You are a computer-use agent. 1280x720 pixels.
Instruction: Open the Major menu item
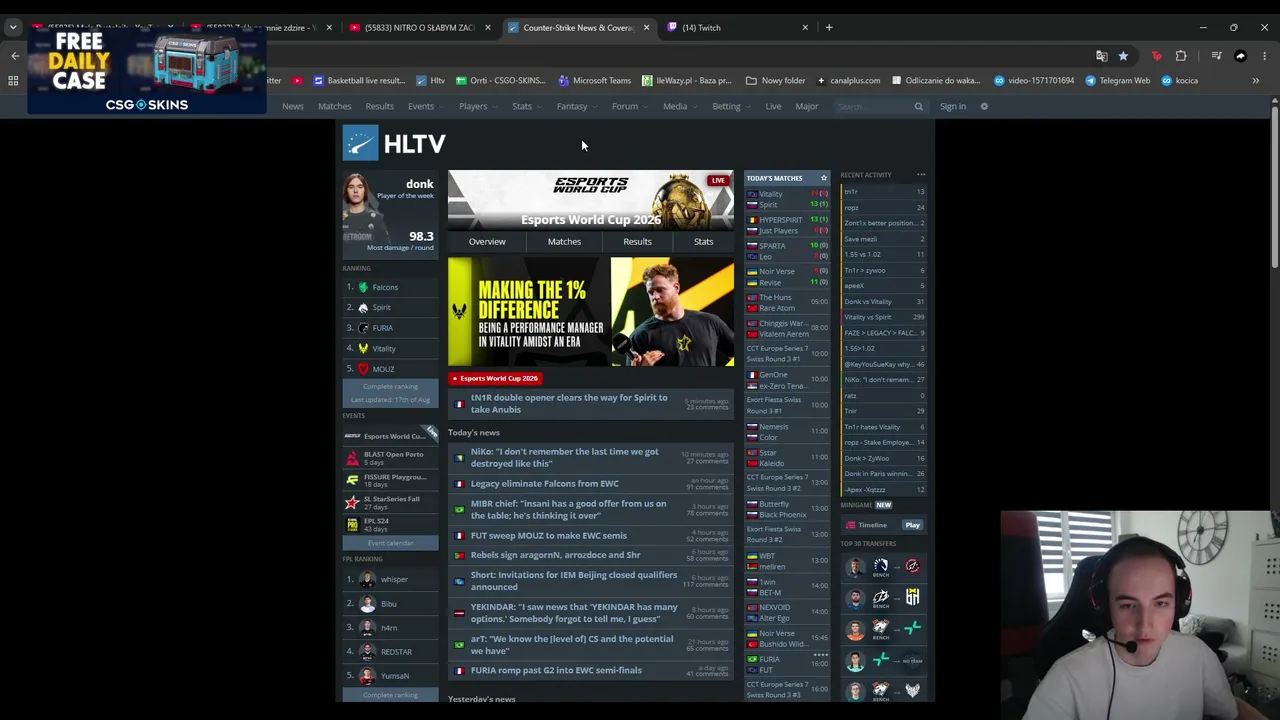click(806, 106)
